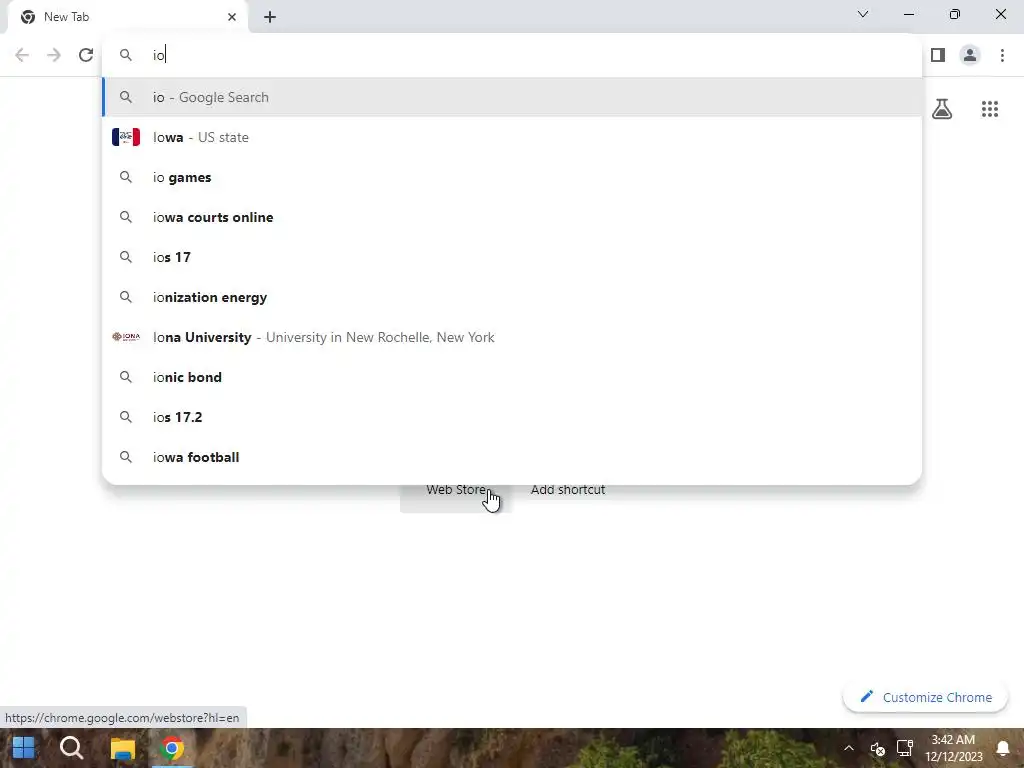The image size is (1024, 768).
Task: Select 'io - Google Search' suggestion
Action: tap(512, 97)
